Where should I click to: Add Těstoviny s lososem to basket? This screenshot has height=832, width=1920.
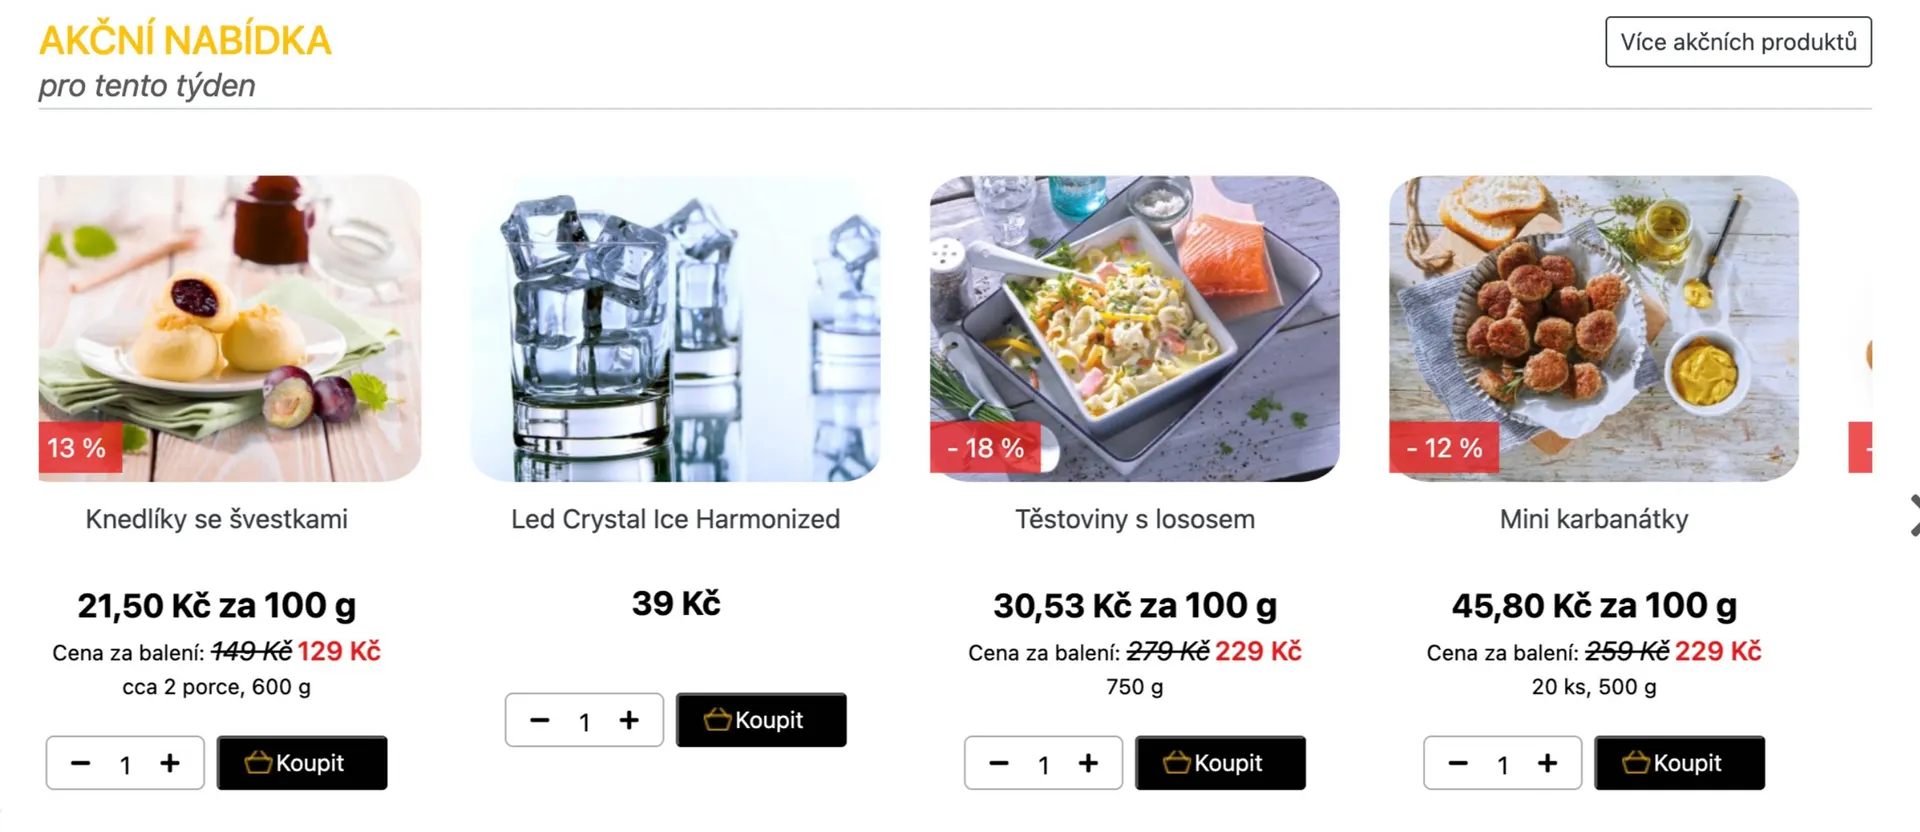[x=1220, y=764]
